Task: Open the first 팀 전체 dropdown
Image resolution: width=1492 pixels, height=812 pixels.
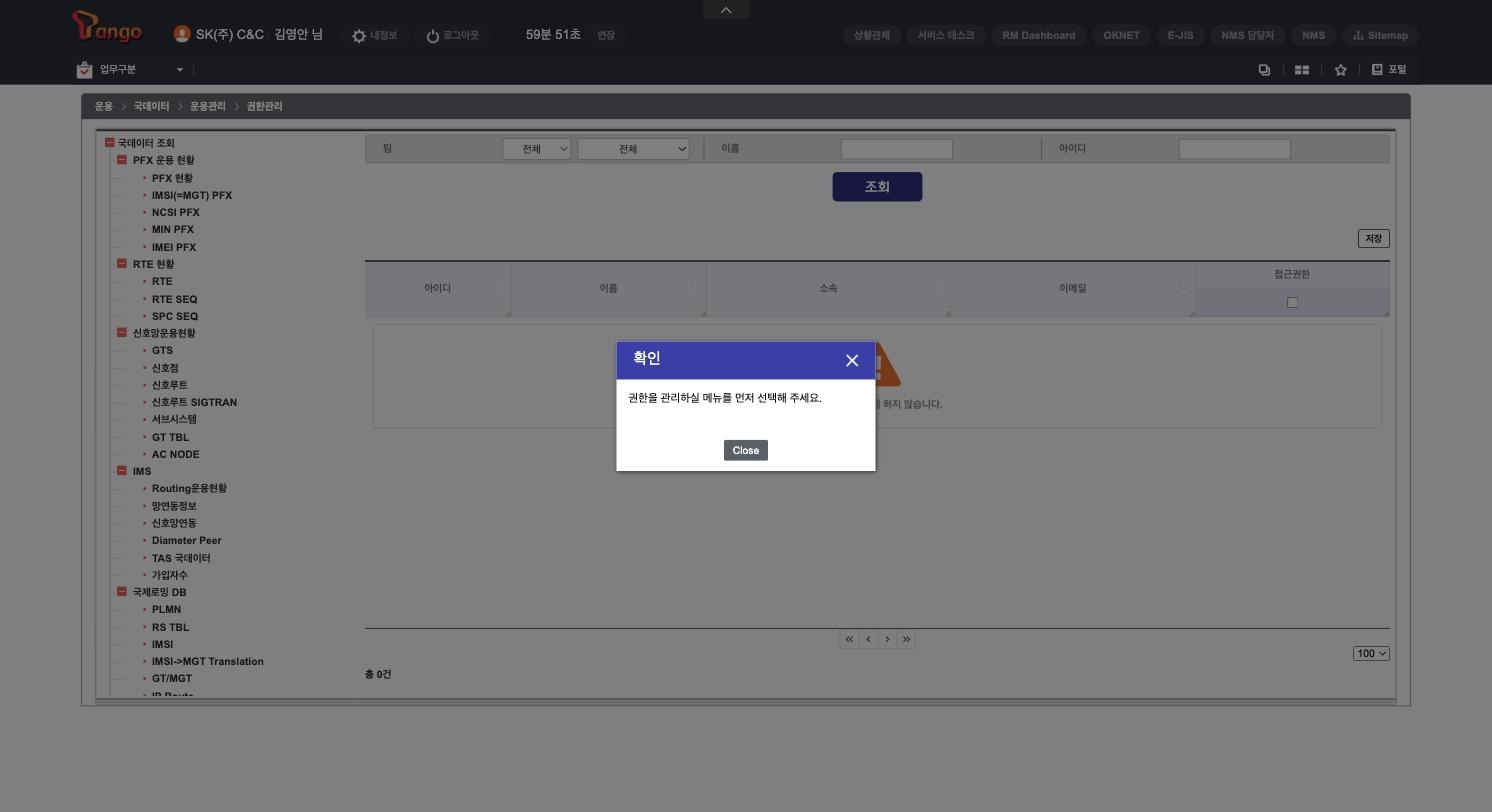Action: tap(536, 149)
